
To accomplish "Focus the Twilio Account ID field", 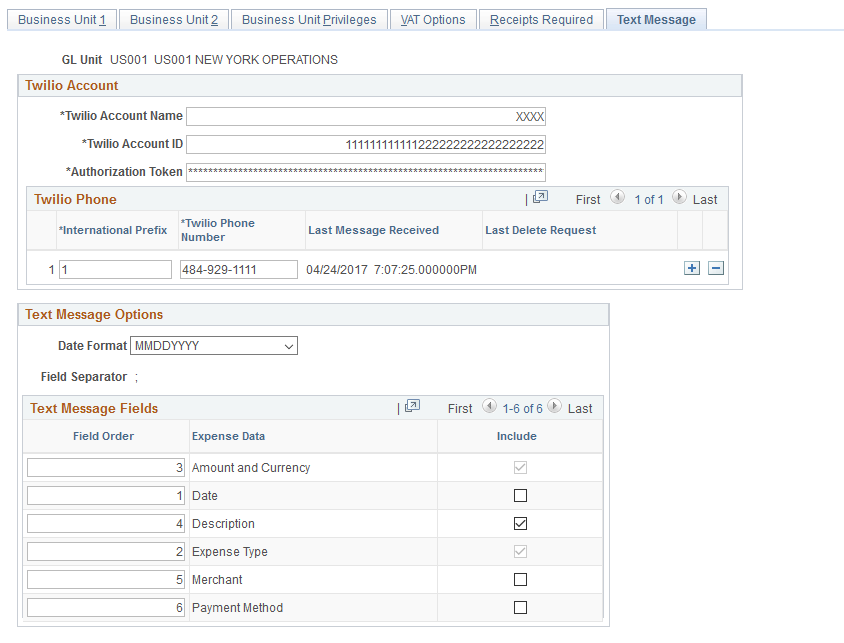I will tap(366, 144).
